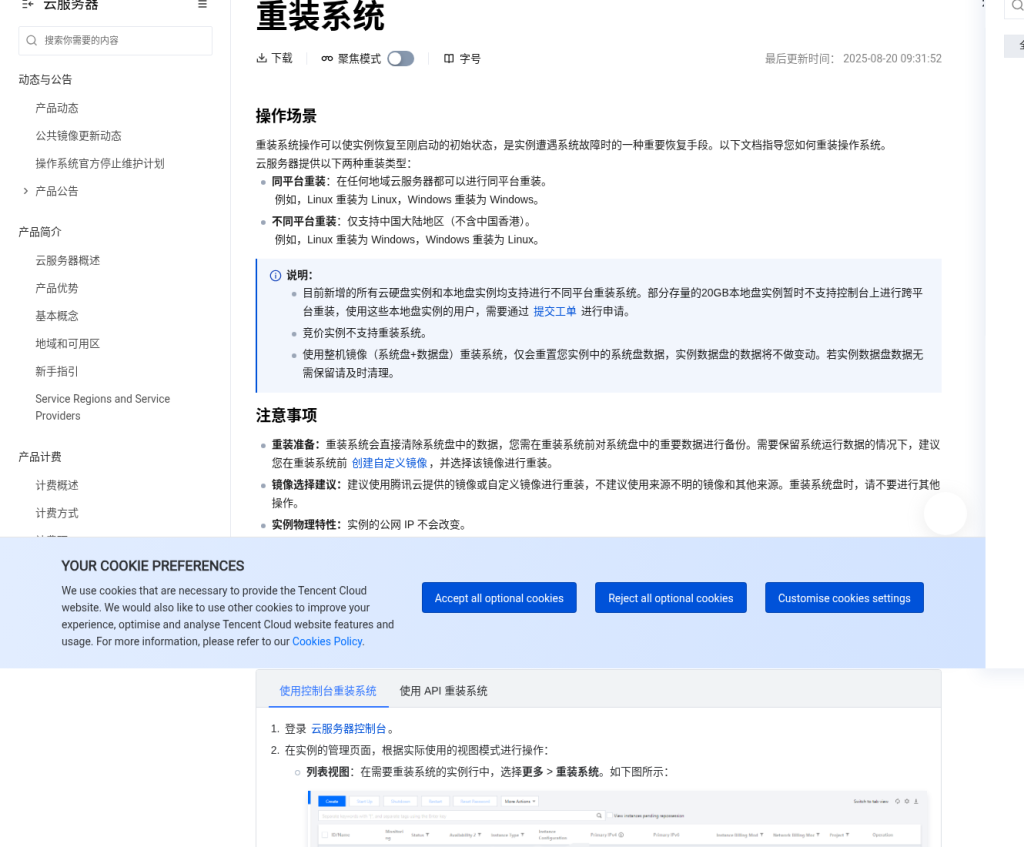Screen dimensions: 1024x847
Task: Open Service Regions and Service Providers
Action: click(103, 408)
